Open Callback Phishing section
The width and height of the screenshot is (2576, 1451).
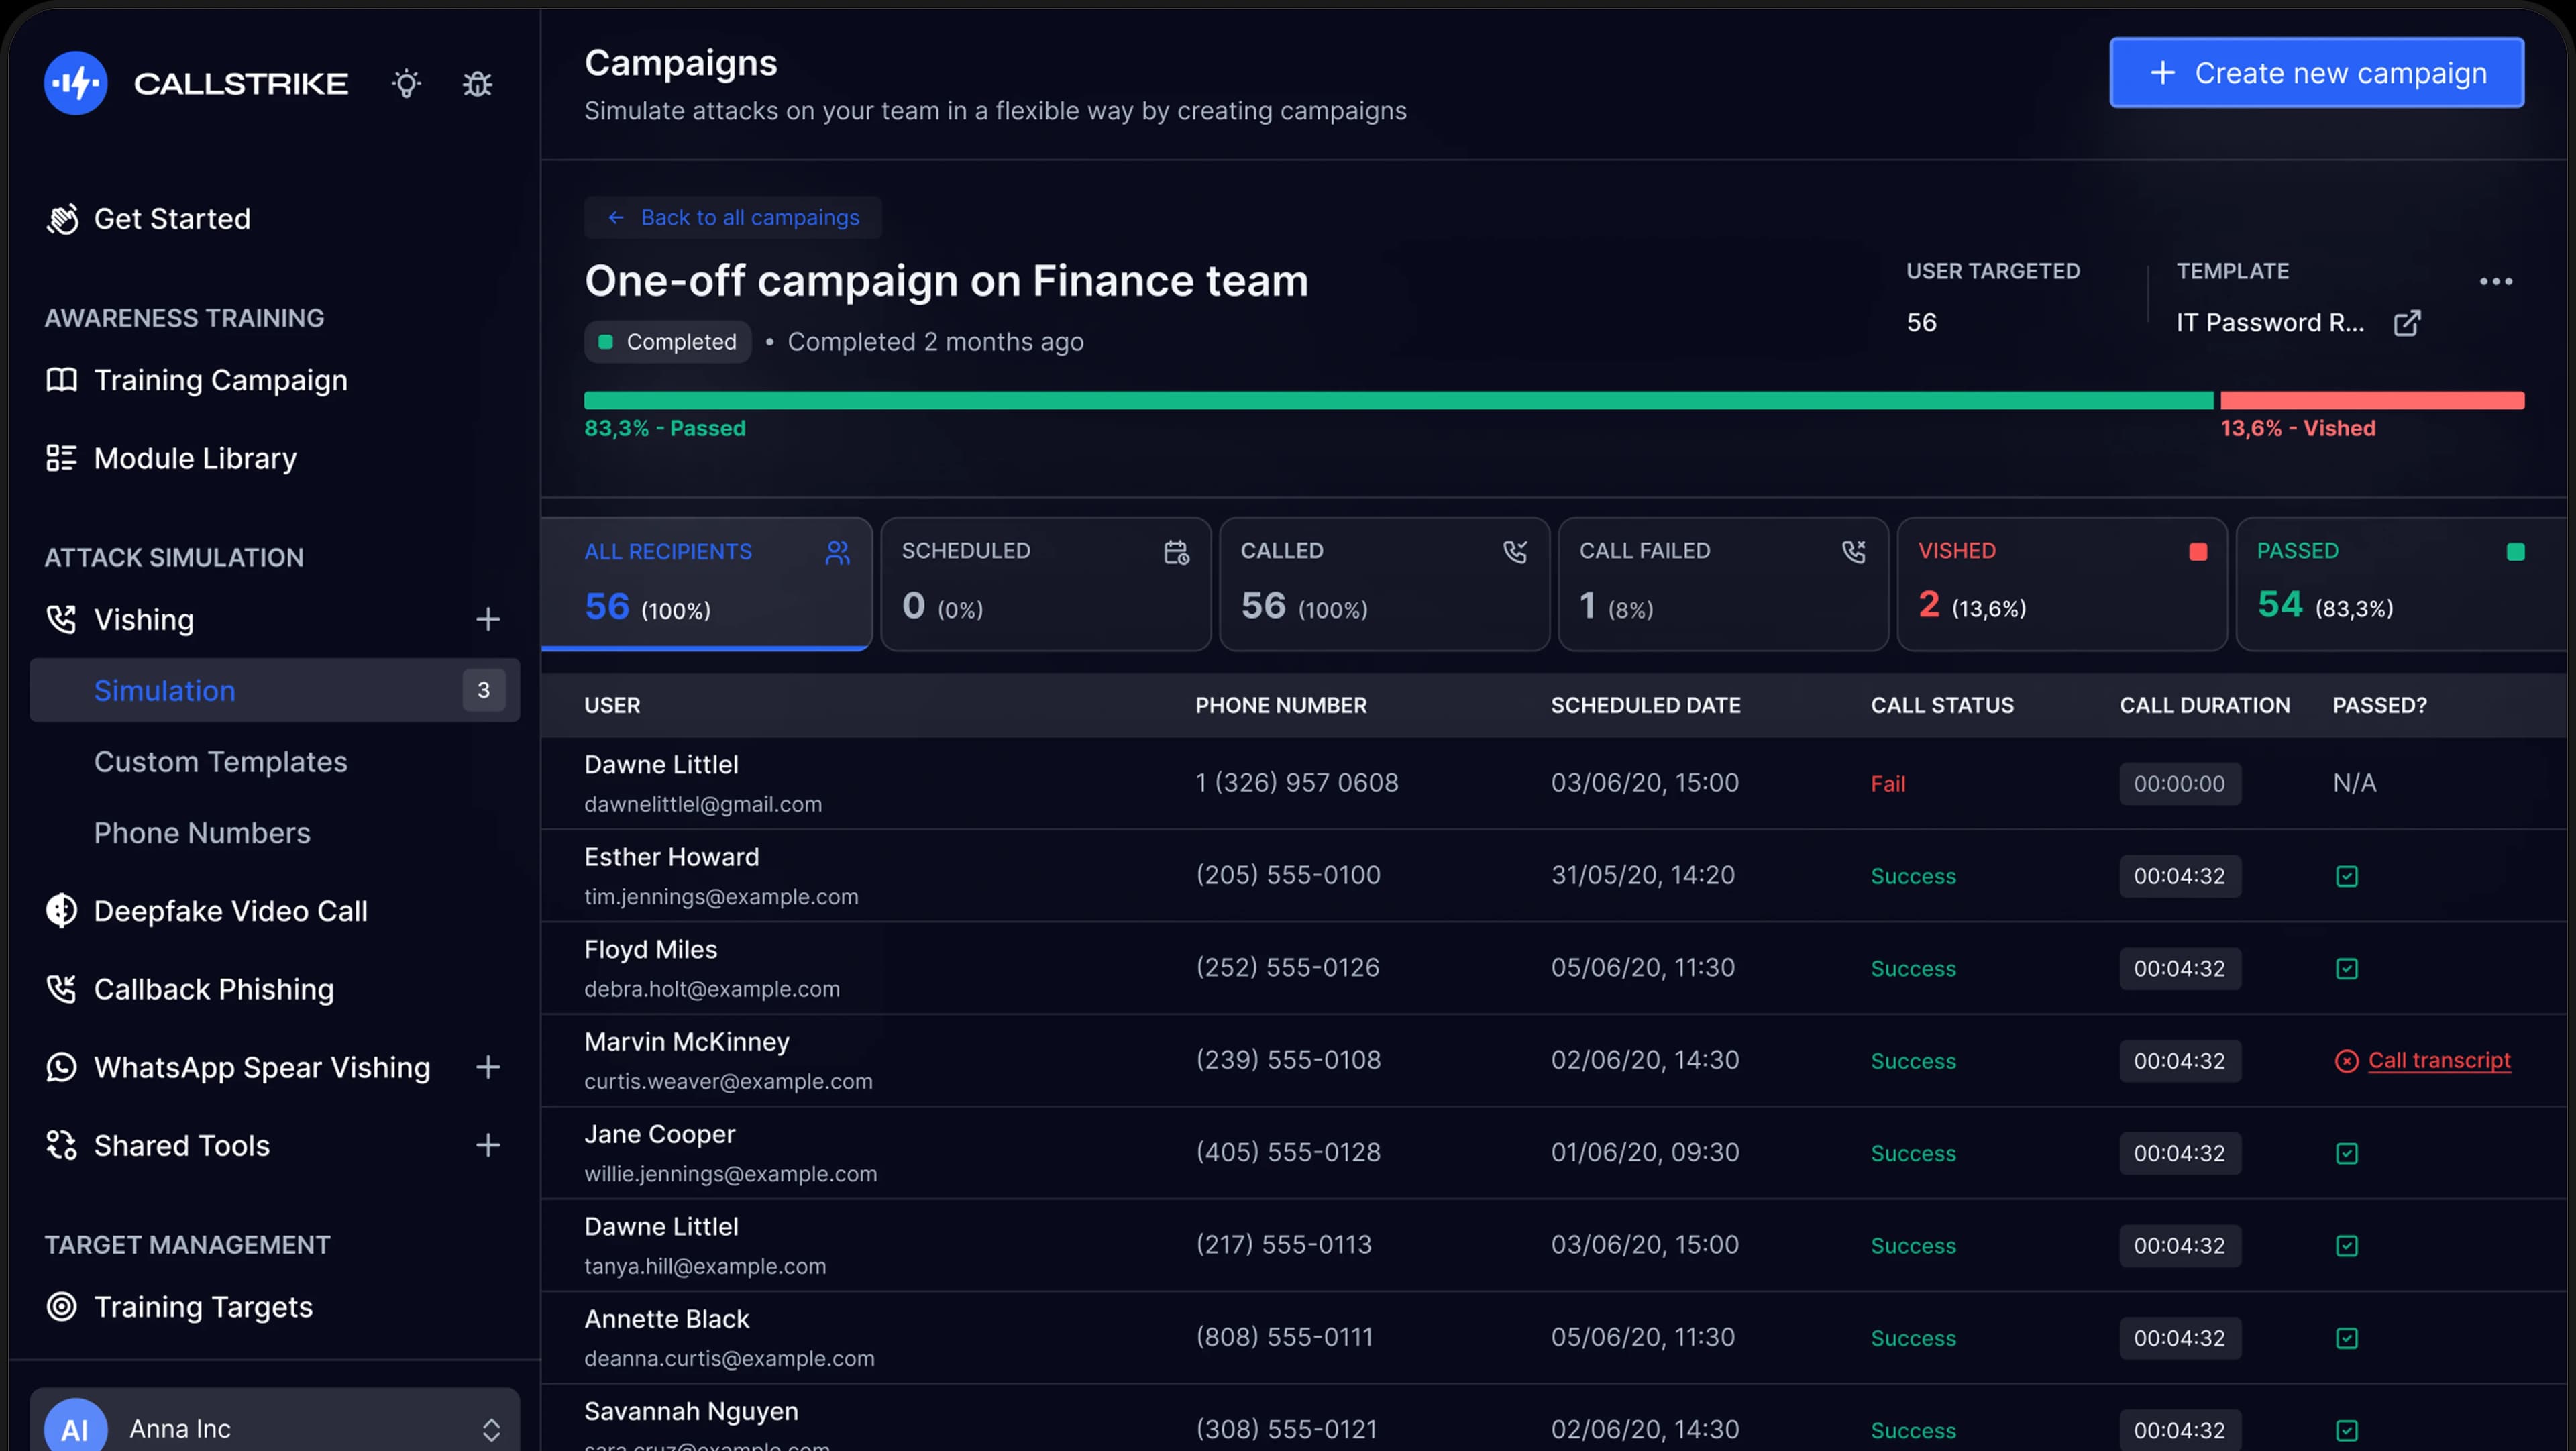(213, 989)
